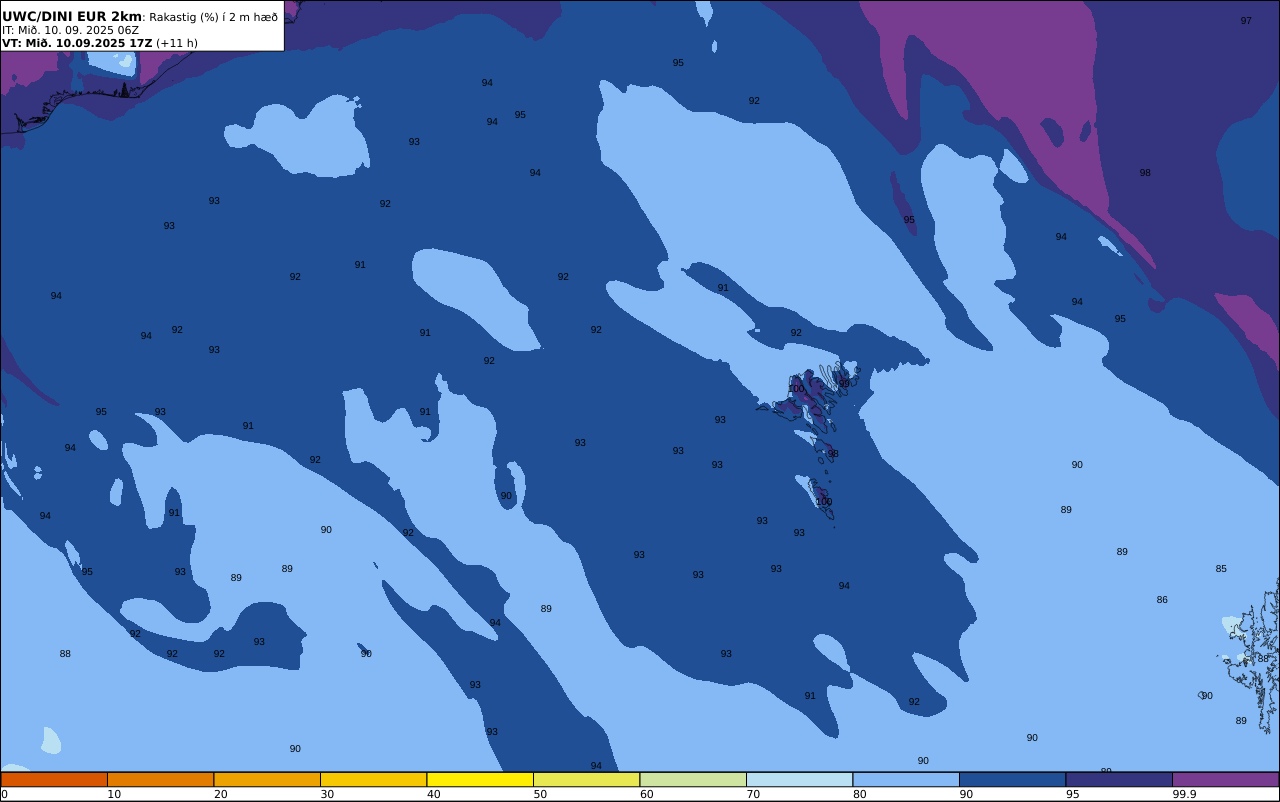The image size is (1280, 802).
Task: Click the '99.9' legend scale label
Action: (1185, 794)
